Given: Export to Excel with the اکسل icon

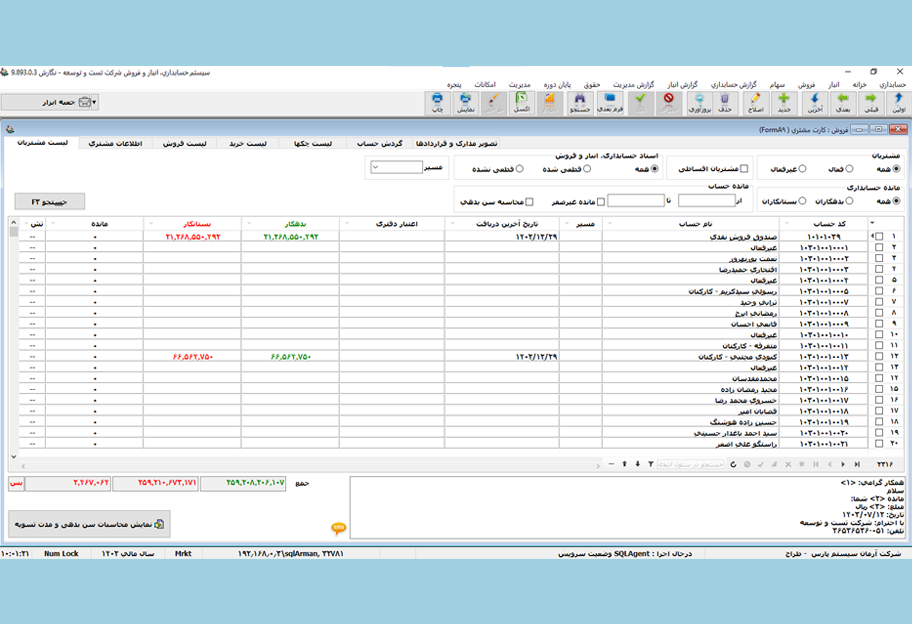Looking at the screenshot, I should pos(522,103).
